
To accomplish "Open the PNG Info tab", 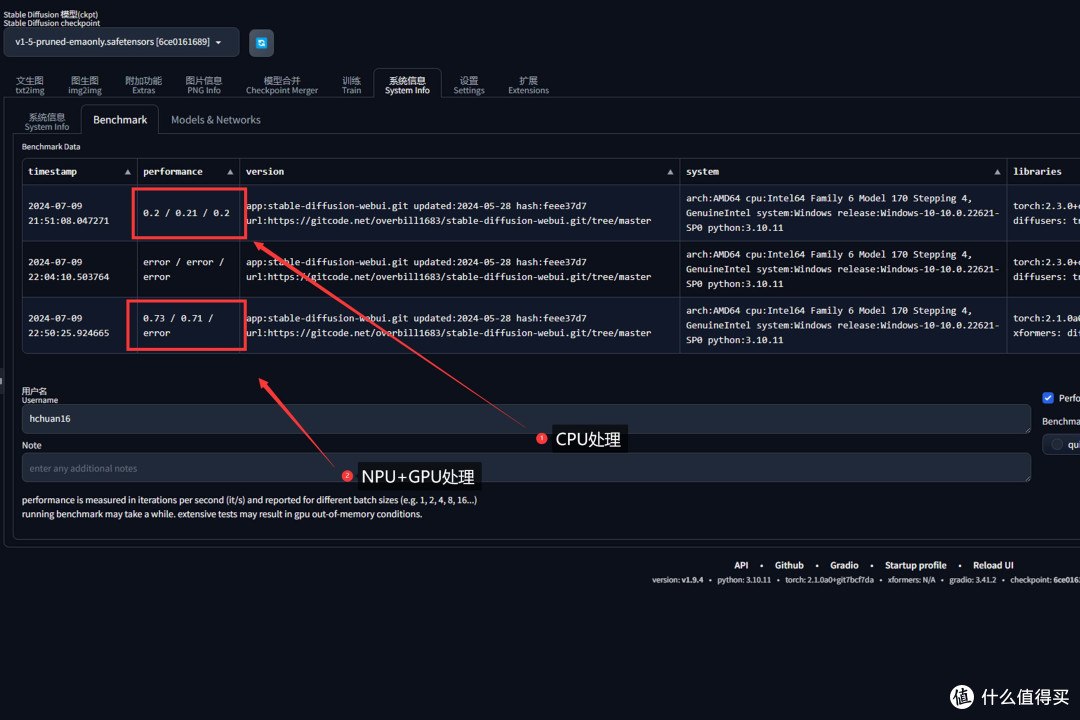I will point(204,85).
